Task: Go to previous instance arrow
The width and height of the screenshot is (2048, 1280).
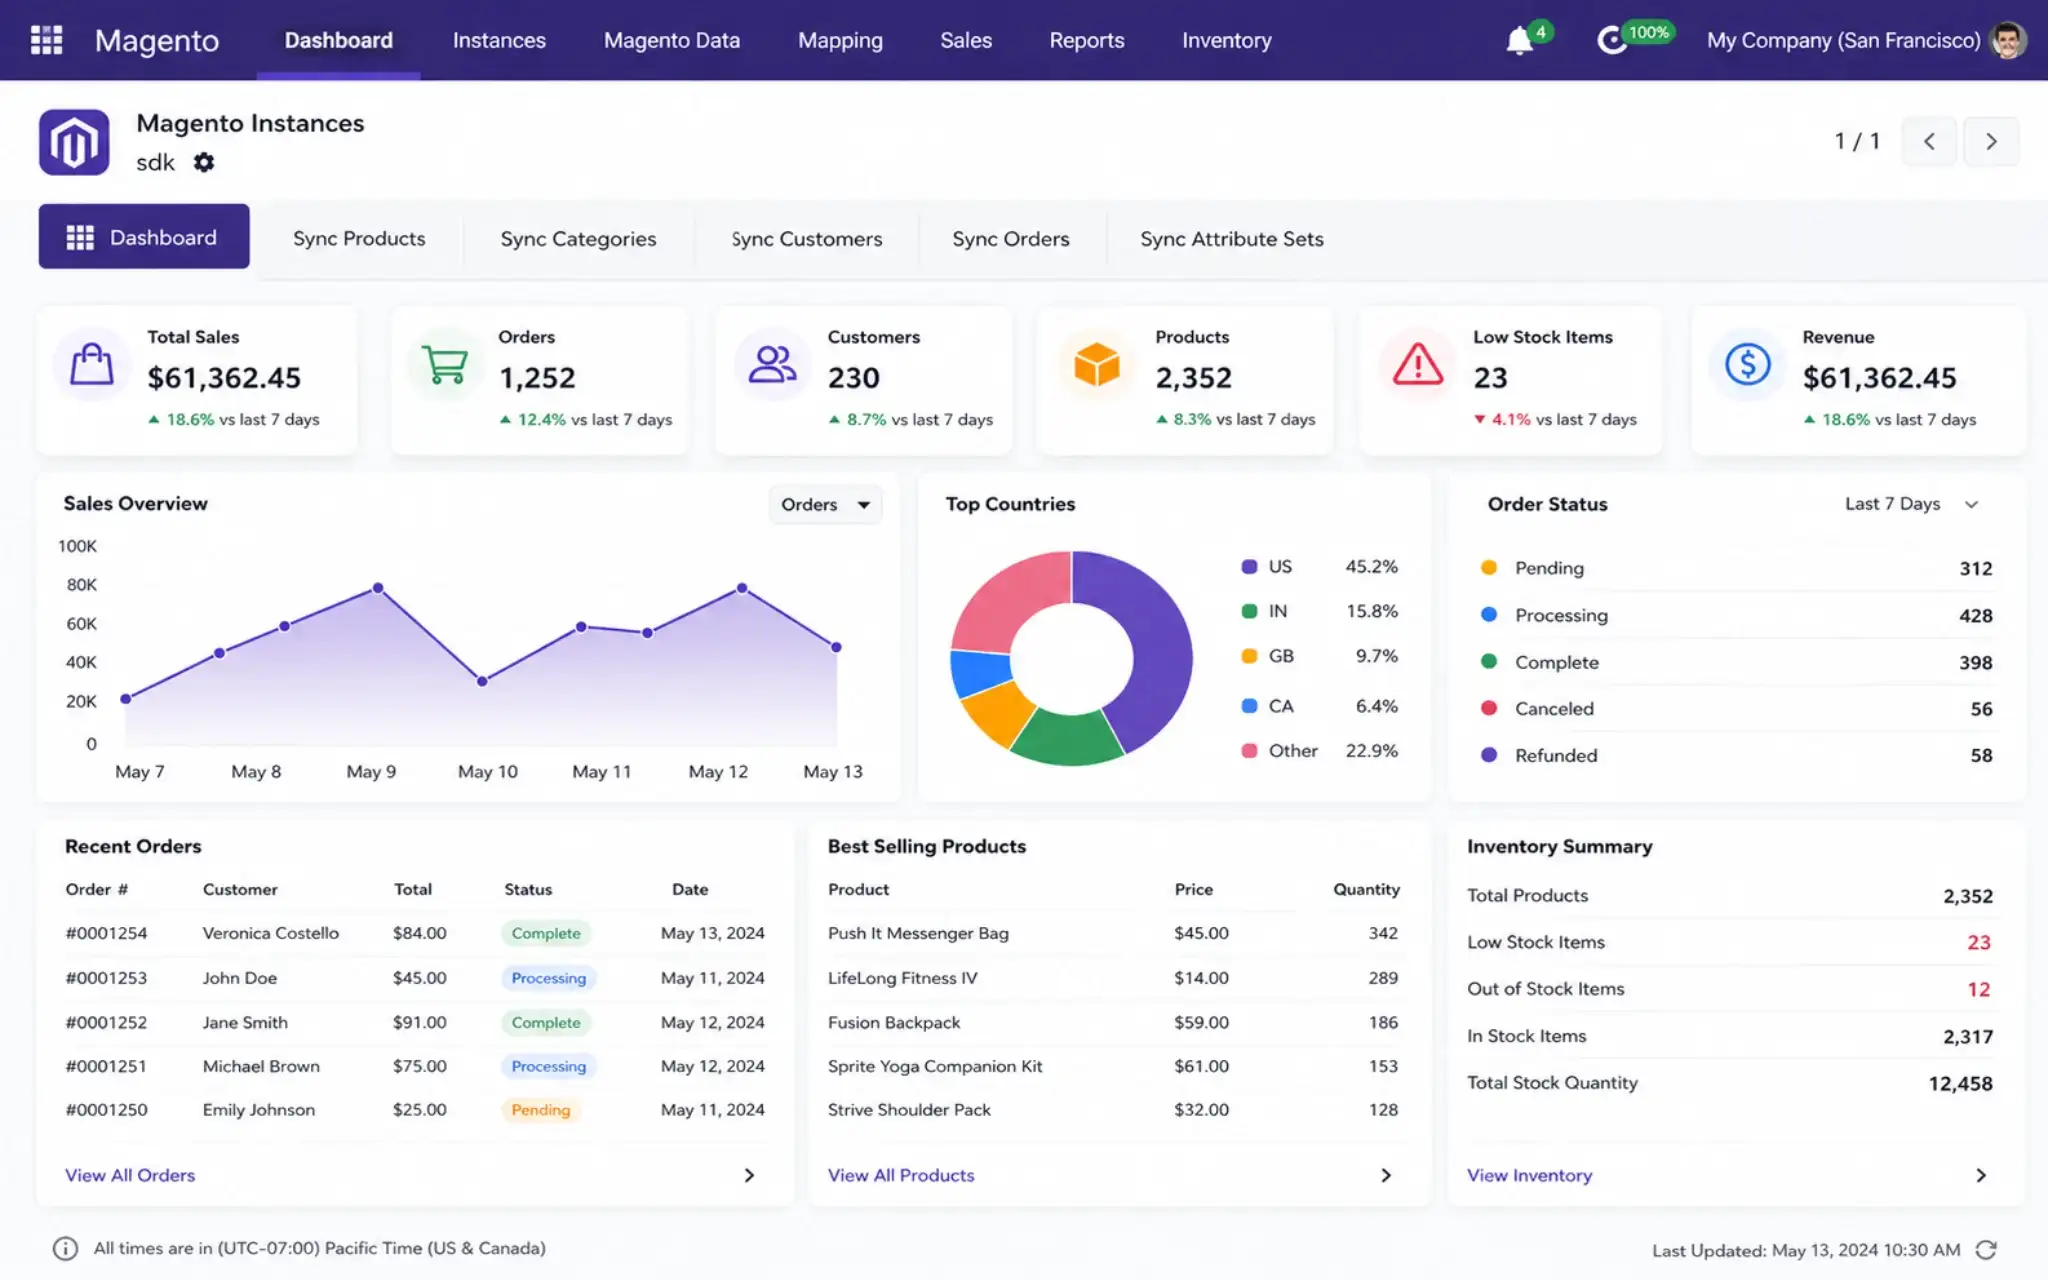Action: point(1929,141)
